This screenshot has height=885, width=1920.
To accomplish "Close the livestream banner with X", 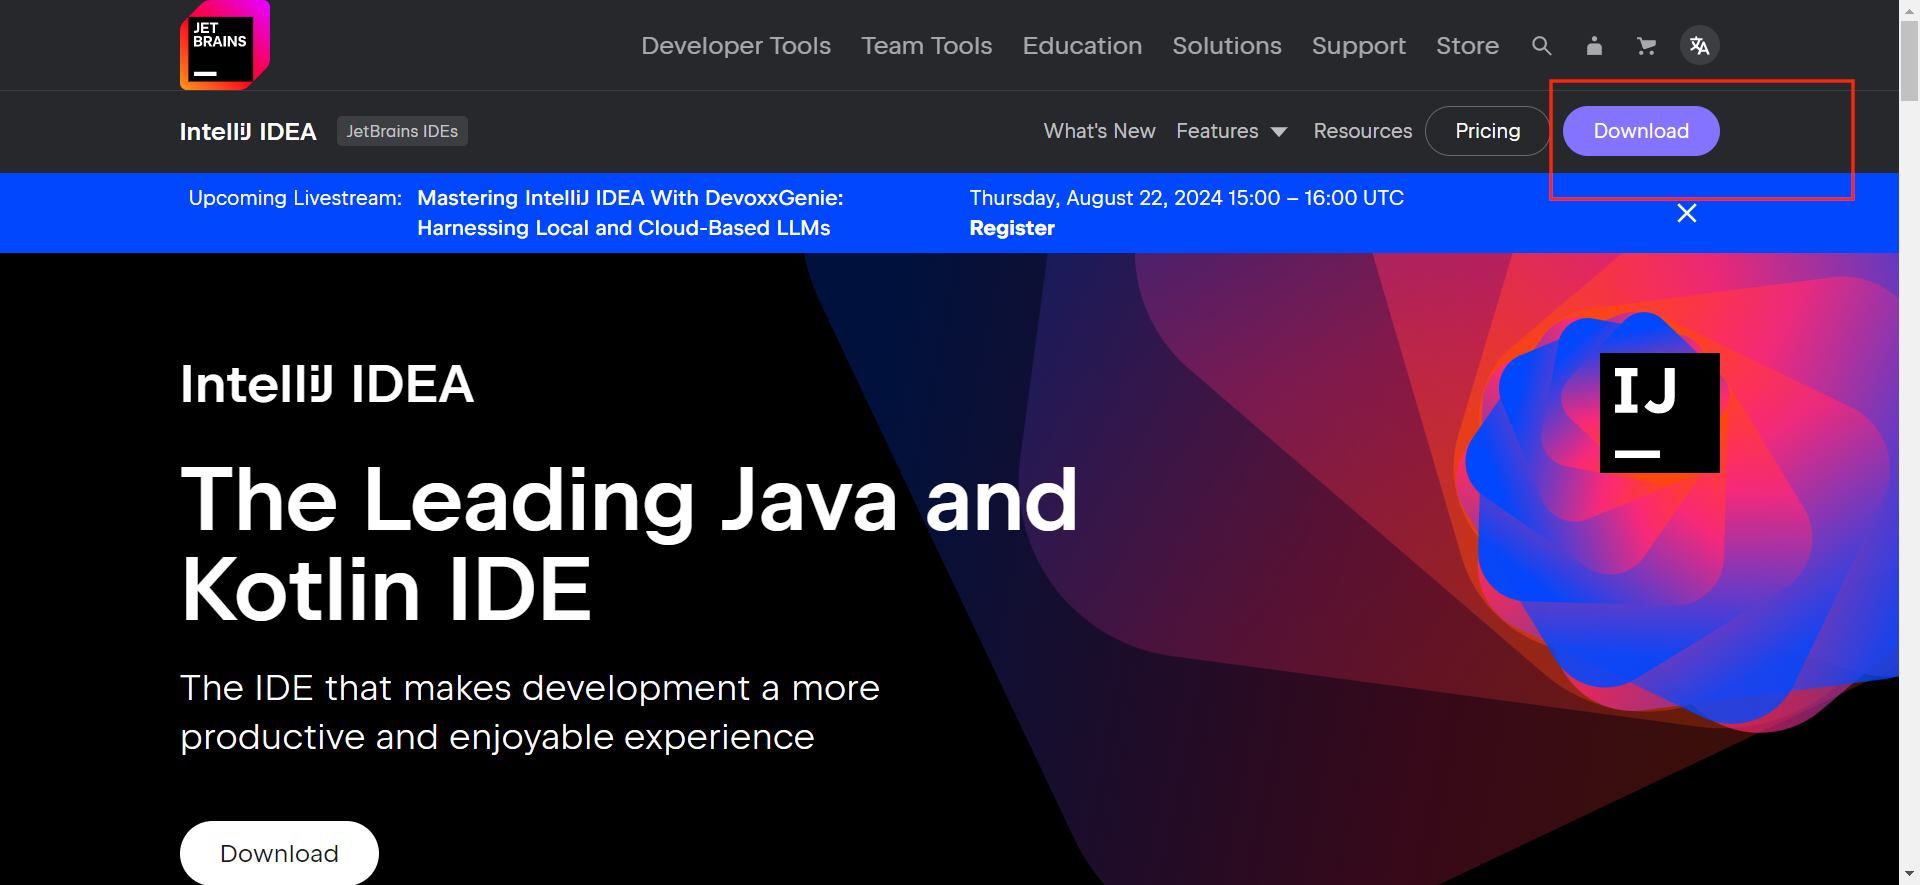I will pos(1687,213).
